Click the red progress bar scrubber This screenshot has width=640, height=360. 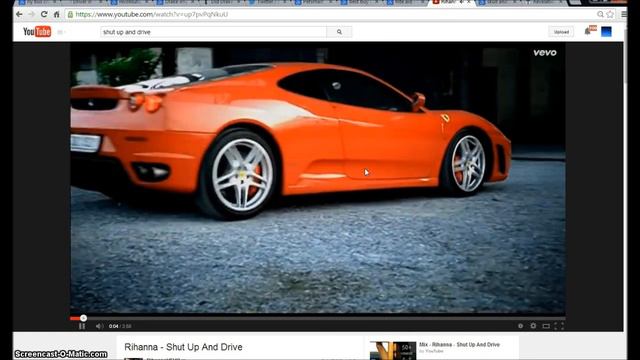pyautogui.click(x=83, y=318)
